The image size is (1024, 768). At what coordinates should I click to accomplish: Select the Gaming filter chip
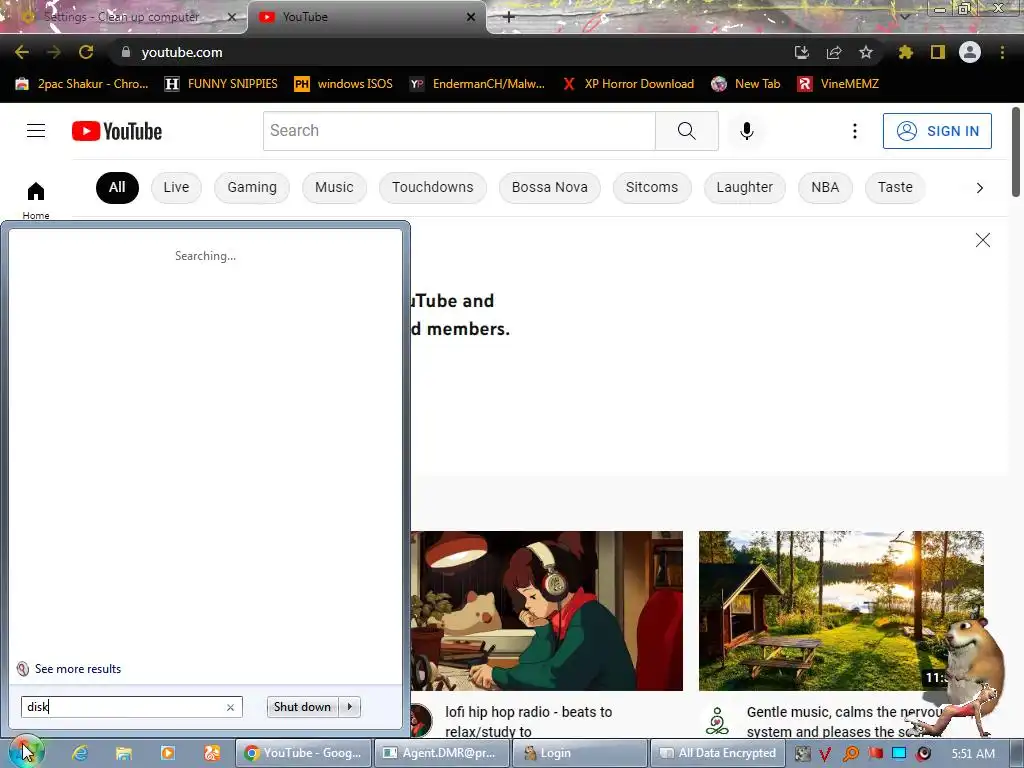click(252, 187)
